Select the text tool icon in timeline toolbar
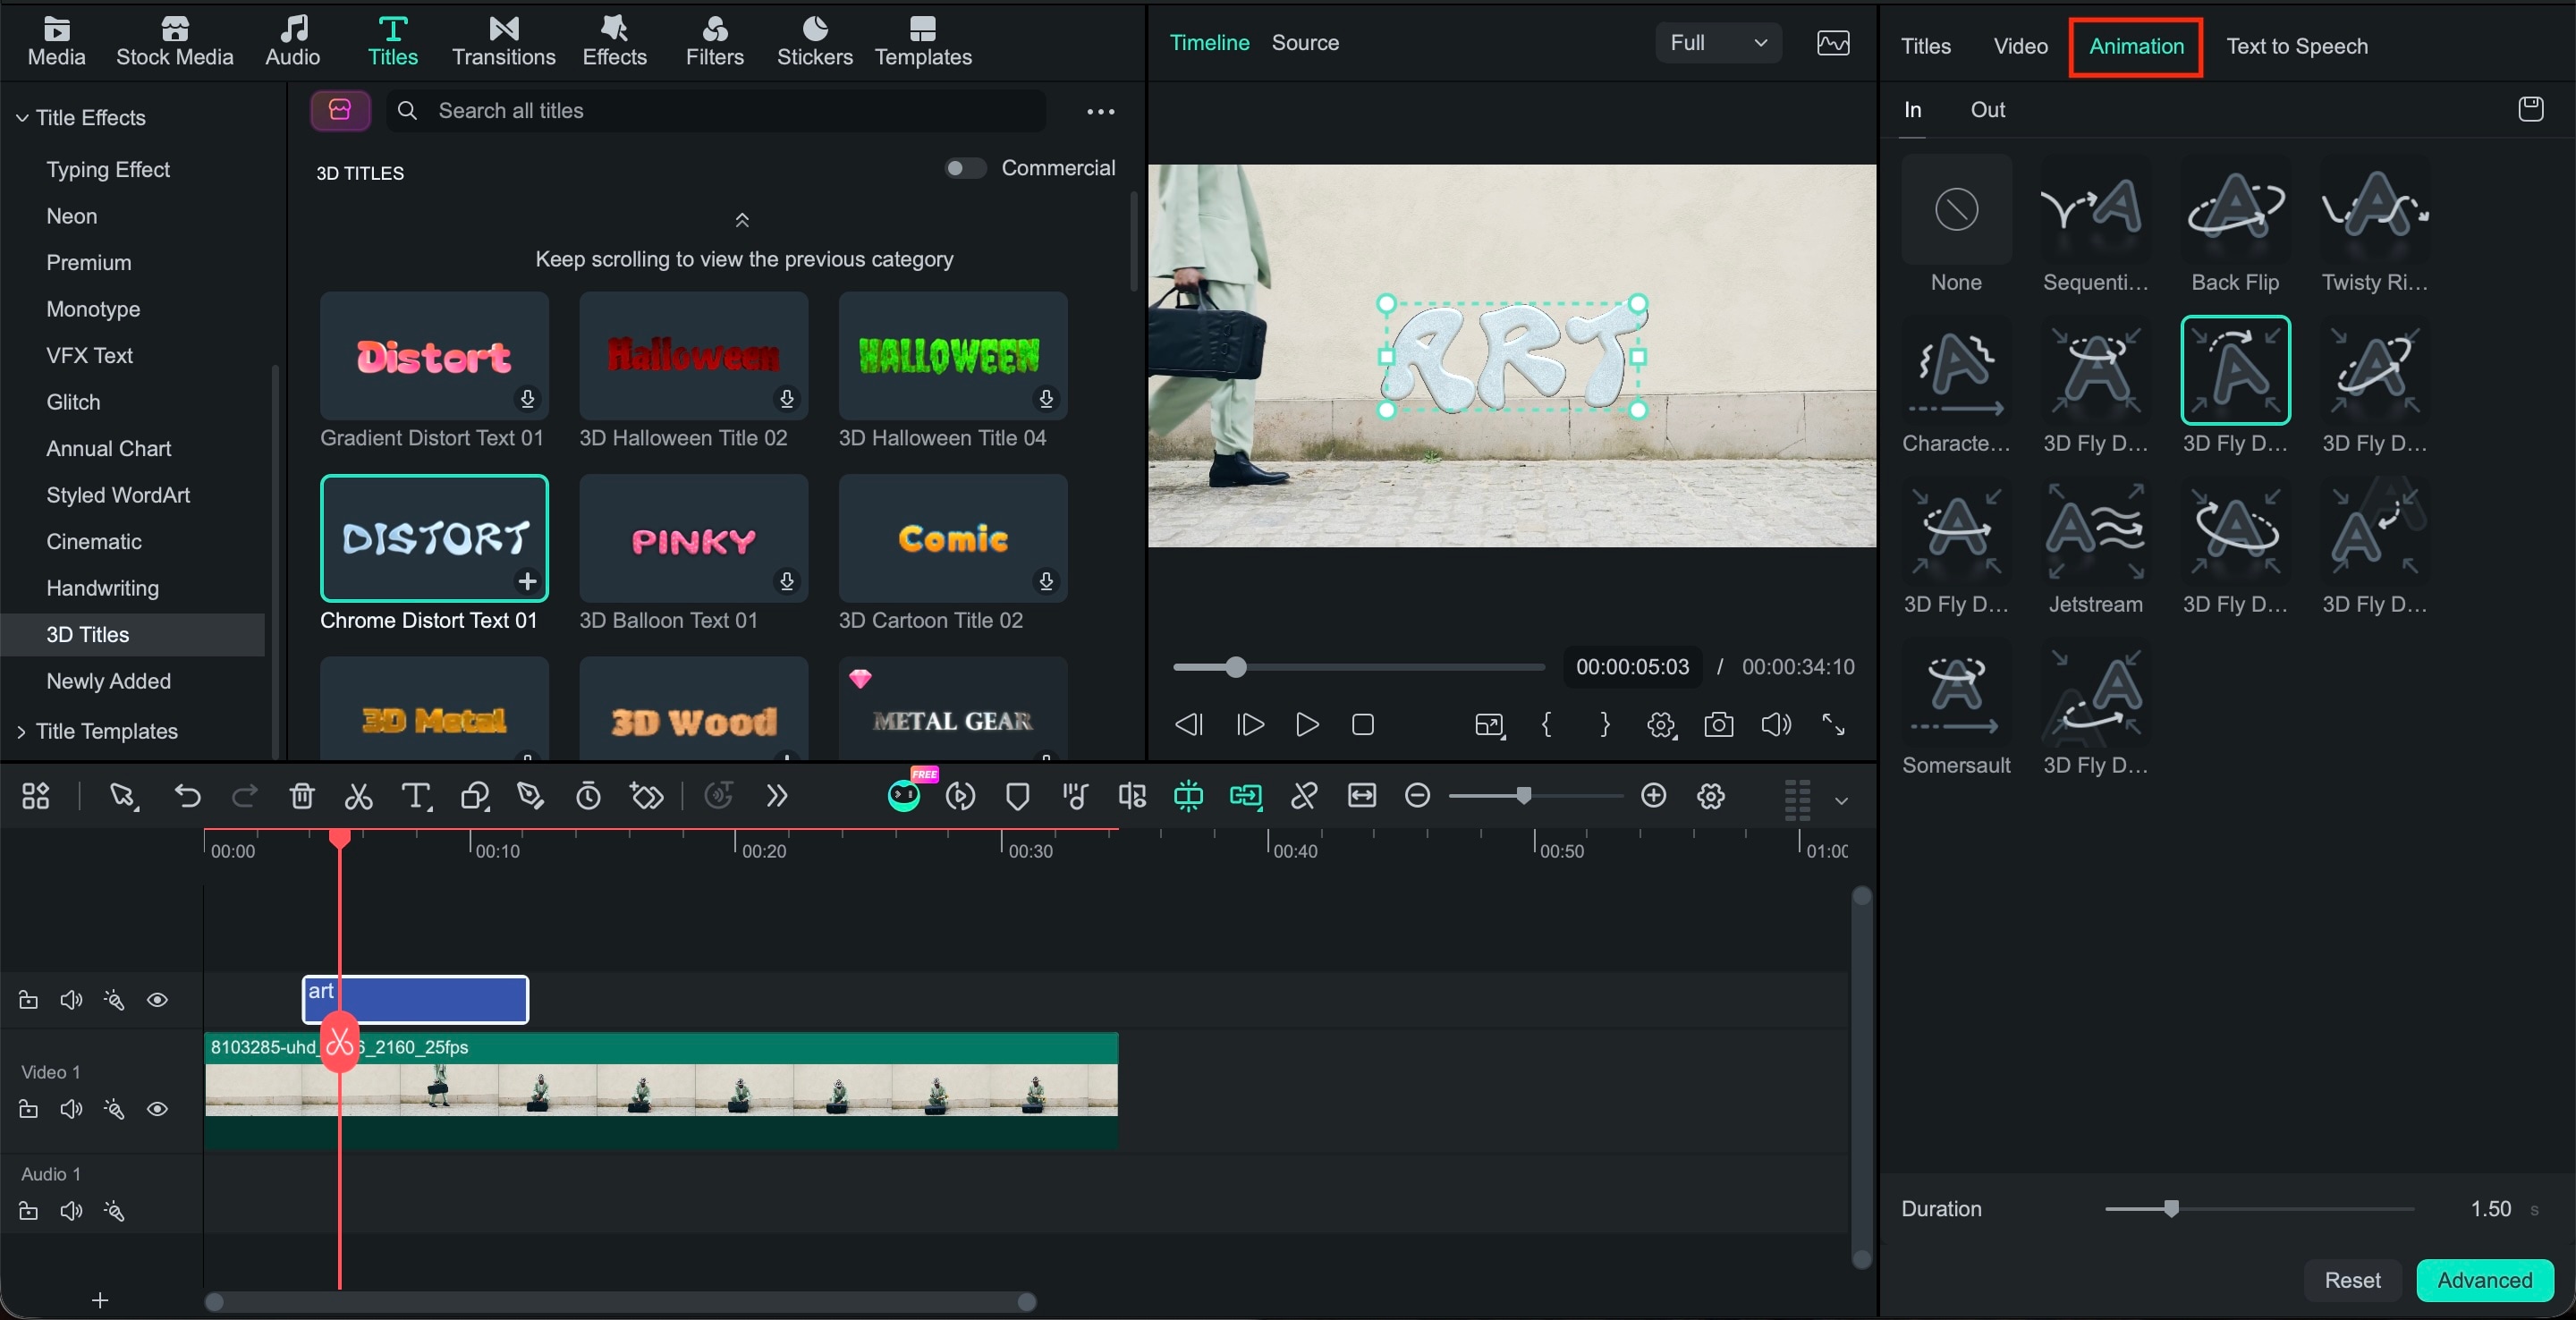Screen dimensions: 2576x1320 (416, 796)
